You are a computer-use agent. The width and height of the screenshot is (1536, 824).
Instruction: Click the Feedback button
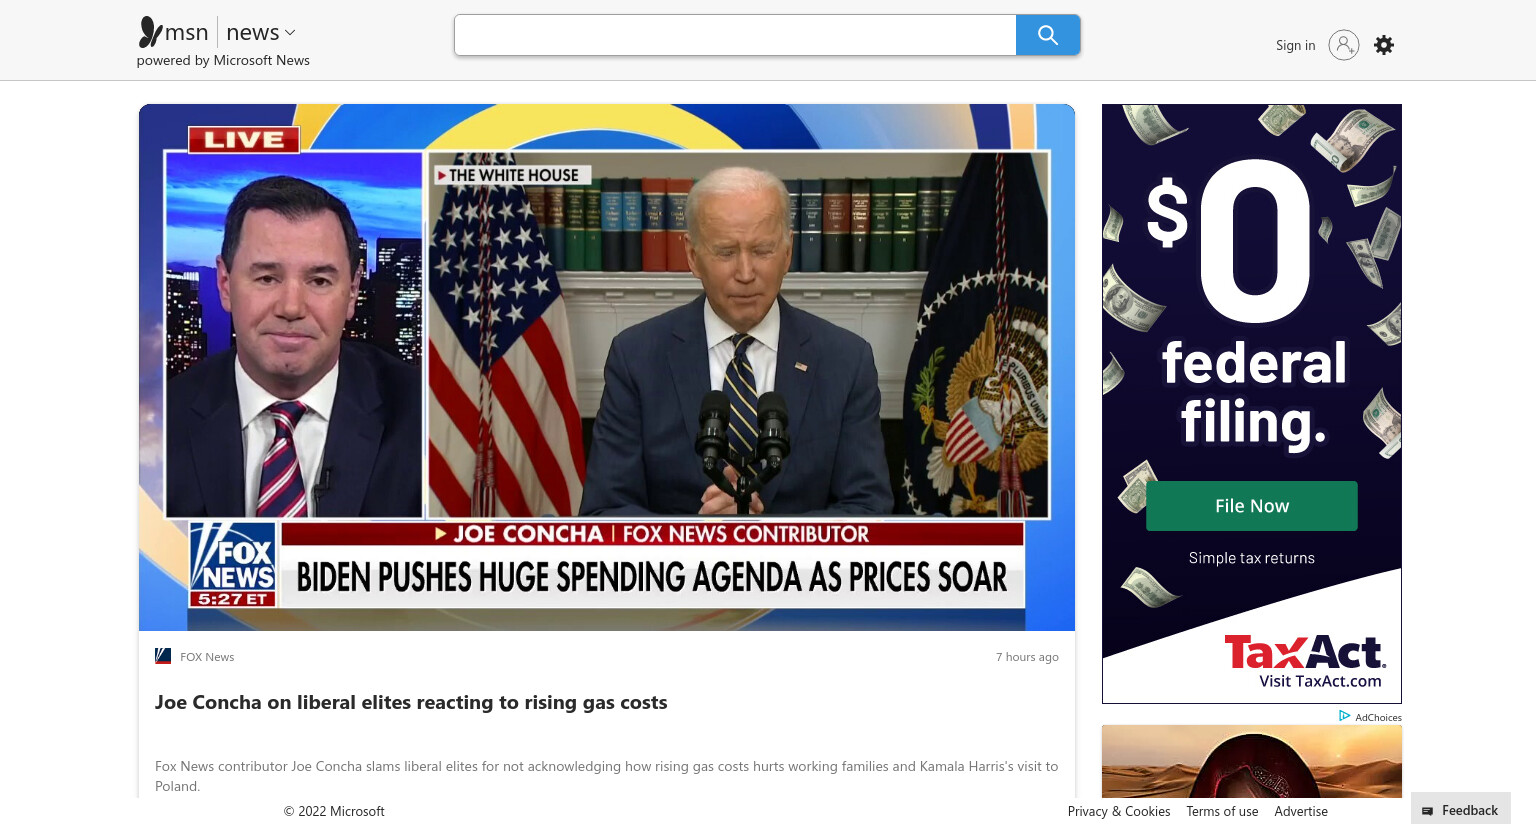coord(1461,810)
